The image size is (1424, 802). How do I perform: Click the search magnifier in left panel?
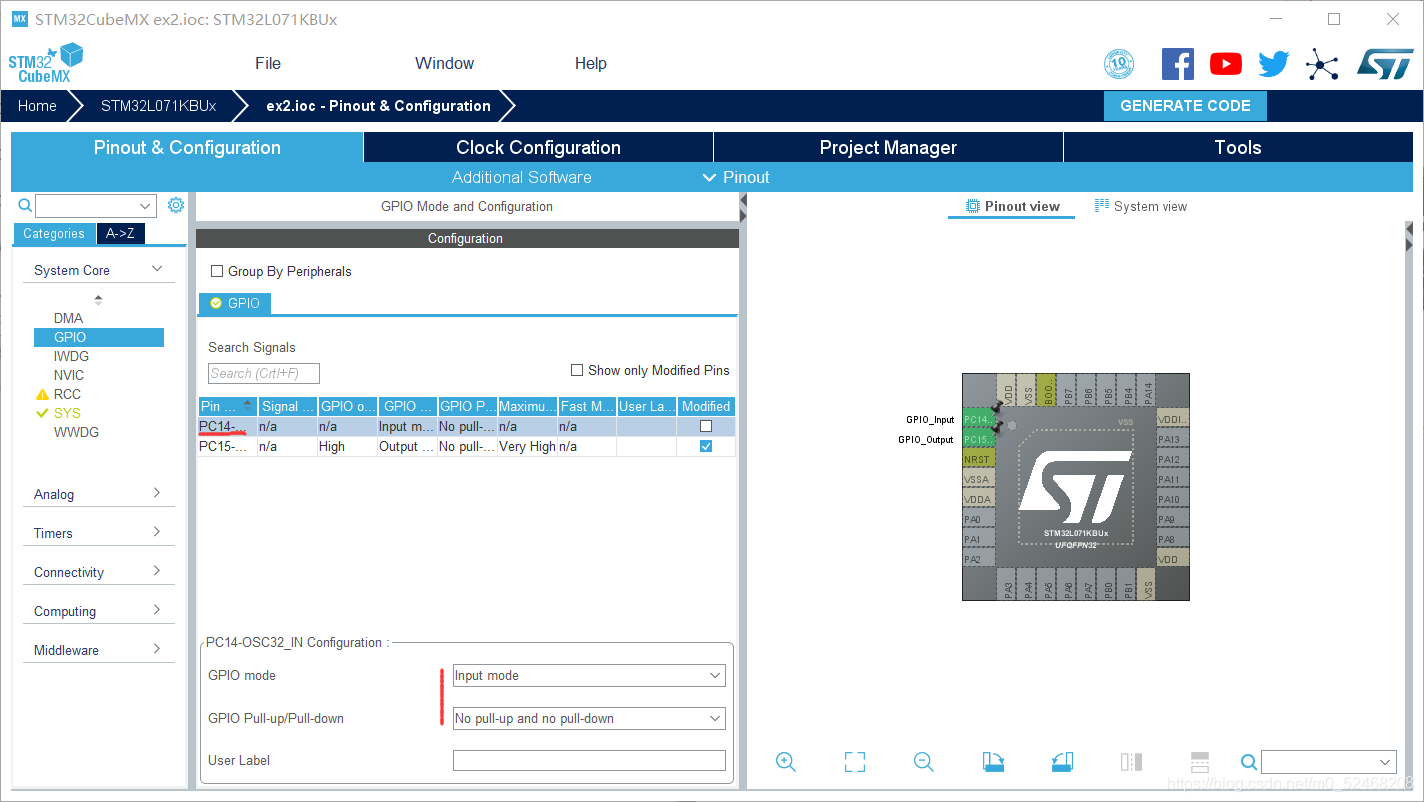(x=25, y=205)
